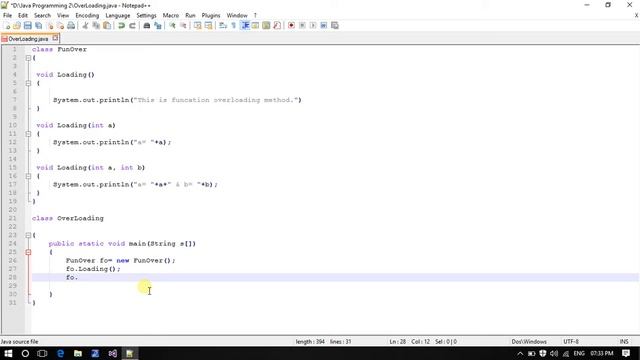Show the Document Map panel icon
640x360 pixels.
266,25
